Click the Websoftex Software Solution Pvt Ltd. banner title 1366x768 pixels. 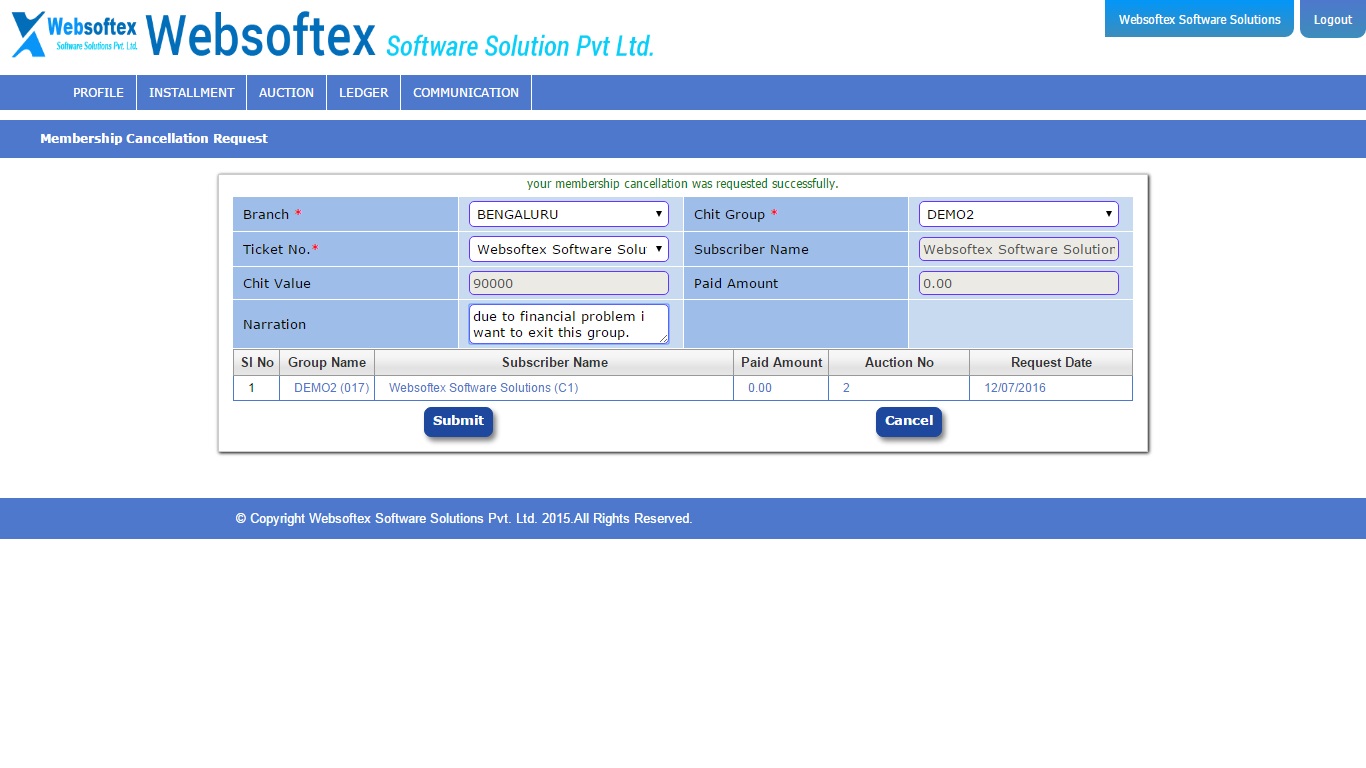pyautogui.click(x=400, y=34)
